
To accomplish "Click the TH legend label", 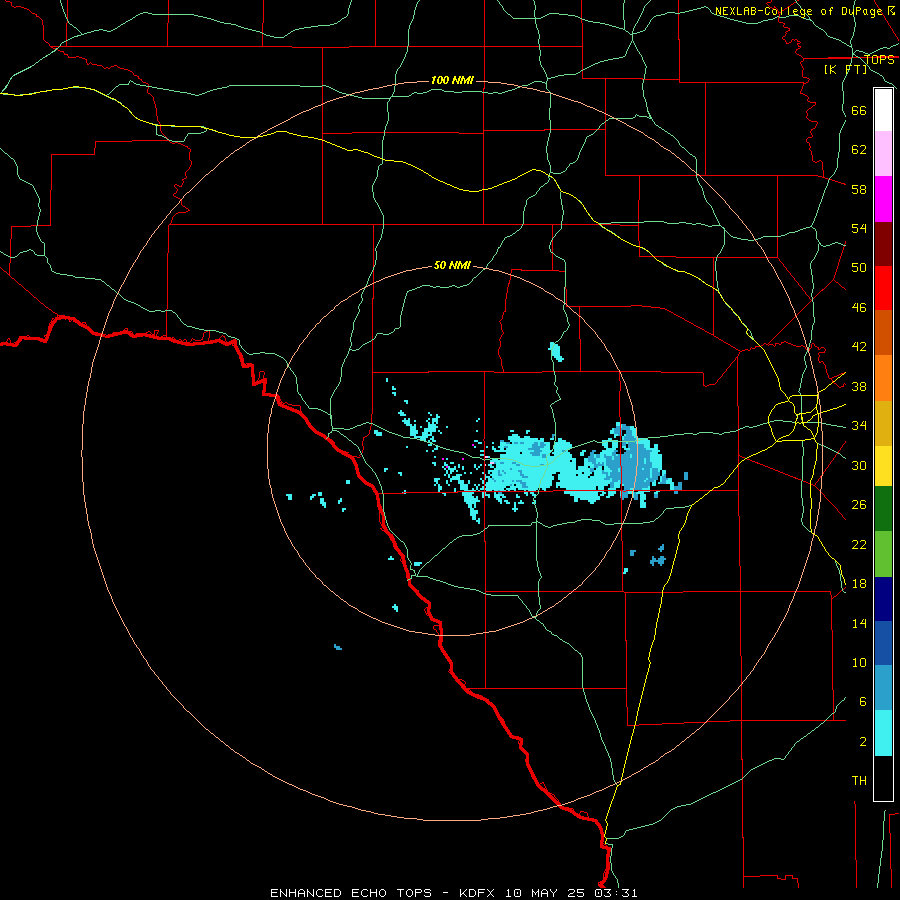I will pyautogui.click(x=859, y=781).
